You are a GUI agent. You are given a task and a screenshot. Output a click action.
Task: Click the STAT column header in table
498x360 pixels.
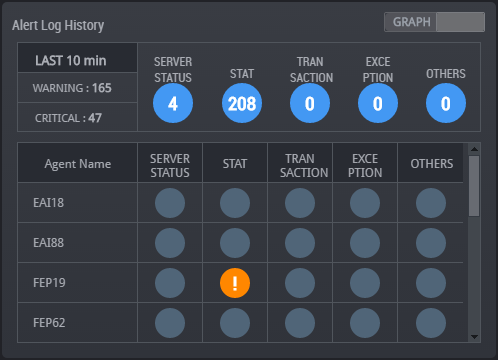coord(235,163)
